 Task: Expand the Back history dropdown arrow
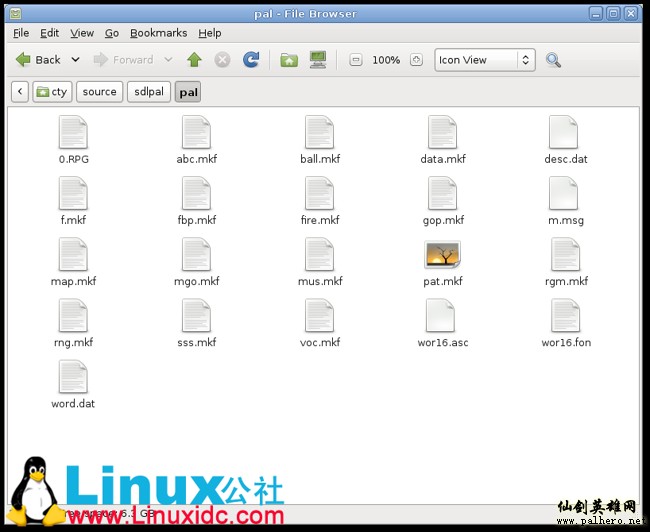[x=75, y=60]
